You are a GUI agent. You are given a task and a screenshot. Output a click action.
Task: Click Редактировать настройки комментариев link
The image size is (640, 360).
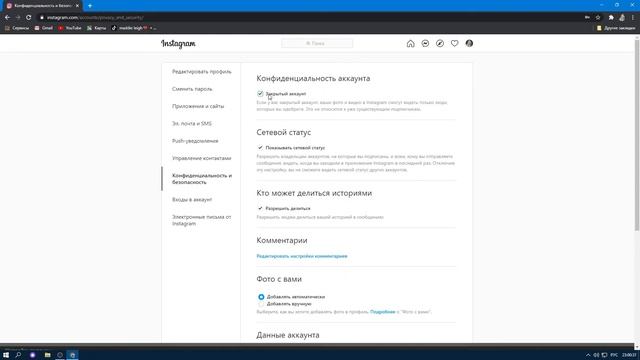coord(302,256)
